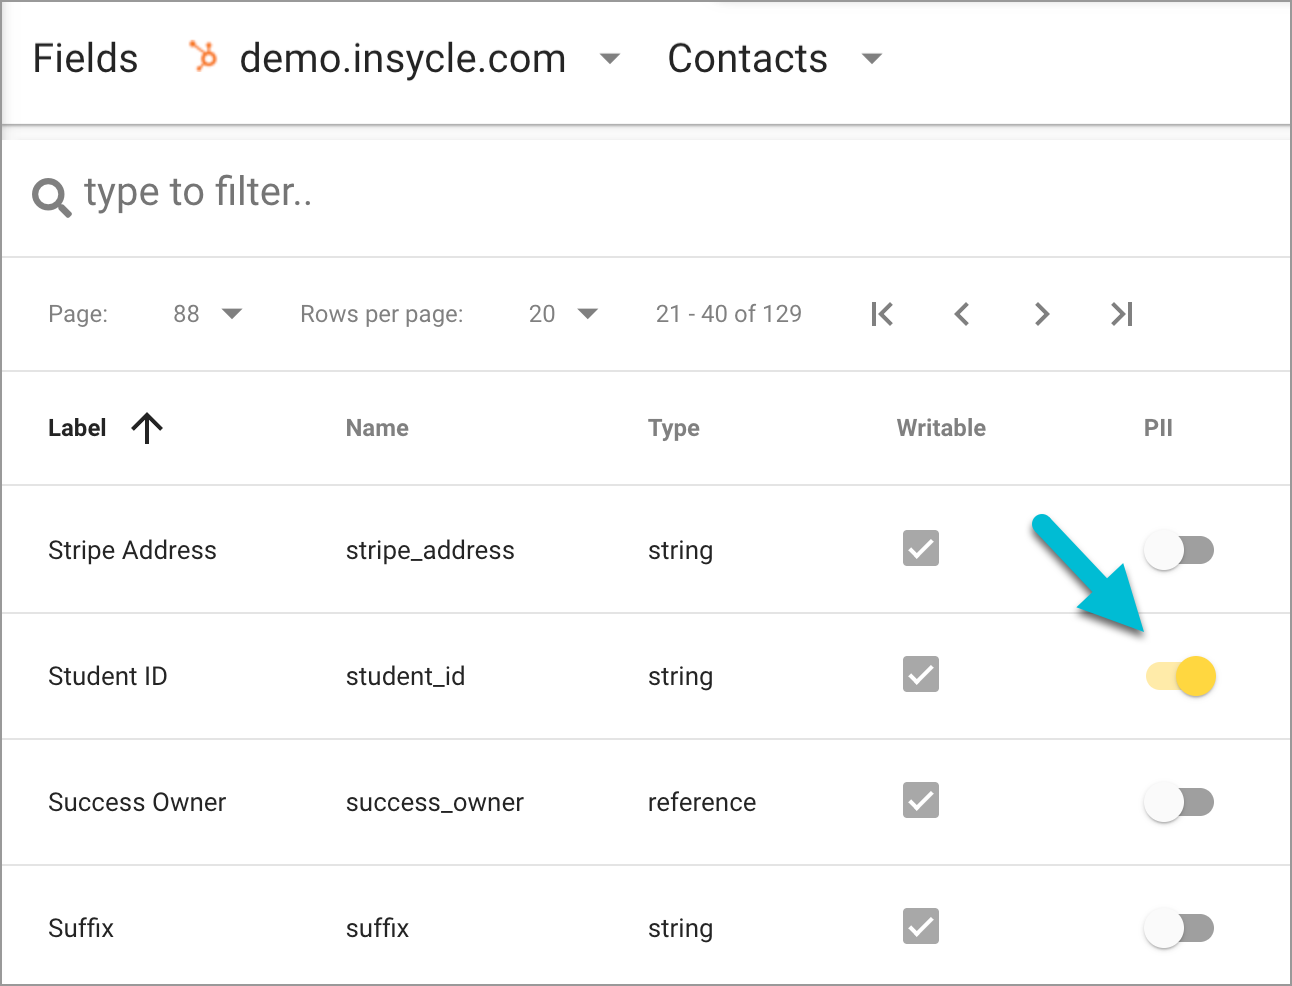The width and height of the screenshot is (1292, 986).
Task: Go to previous page via left chevron icon
Action: (x=961, y=314)
